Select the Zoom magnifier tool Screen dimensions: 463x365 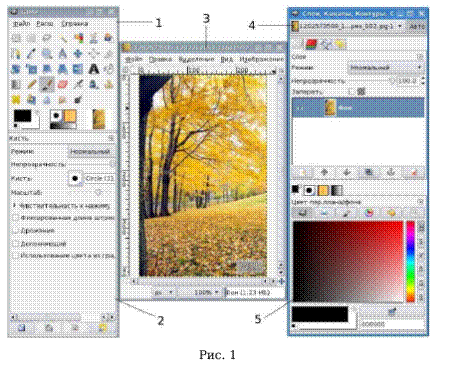(47, 54)
